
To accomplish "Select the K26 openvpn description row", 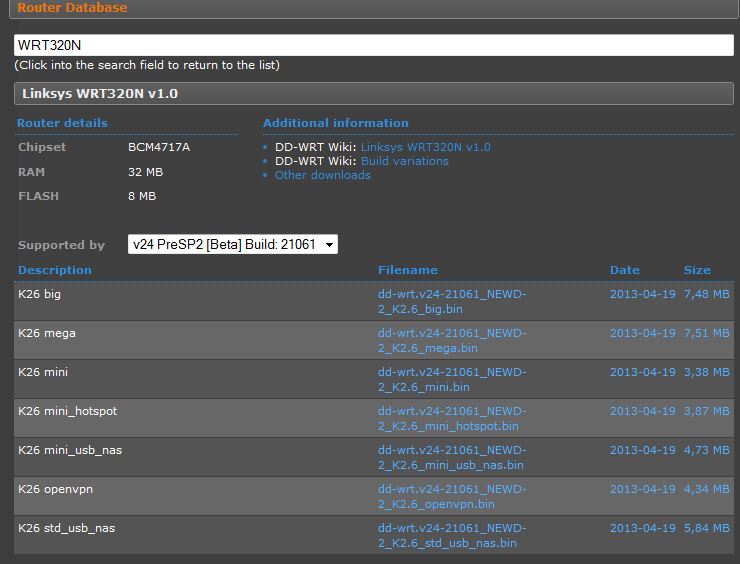I will click(55, 489).
